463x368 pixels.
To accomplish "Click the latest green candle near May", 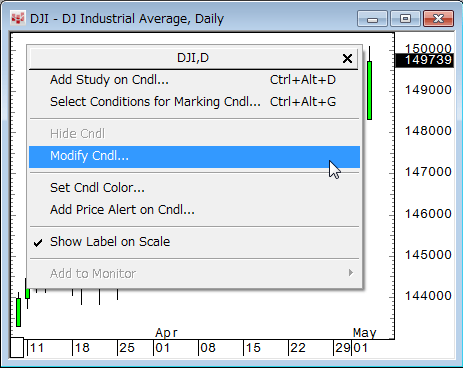I will 369,90.
